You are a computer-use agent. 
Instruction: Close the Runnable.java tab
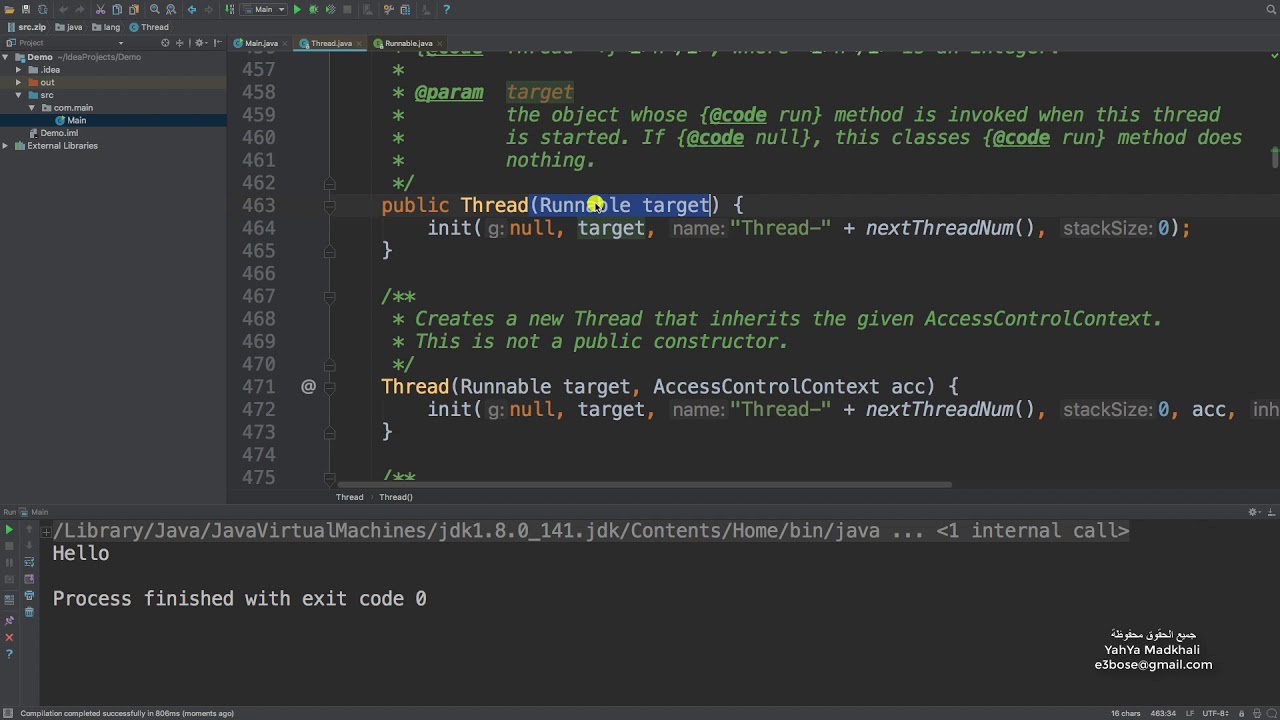point(439,43)
